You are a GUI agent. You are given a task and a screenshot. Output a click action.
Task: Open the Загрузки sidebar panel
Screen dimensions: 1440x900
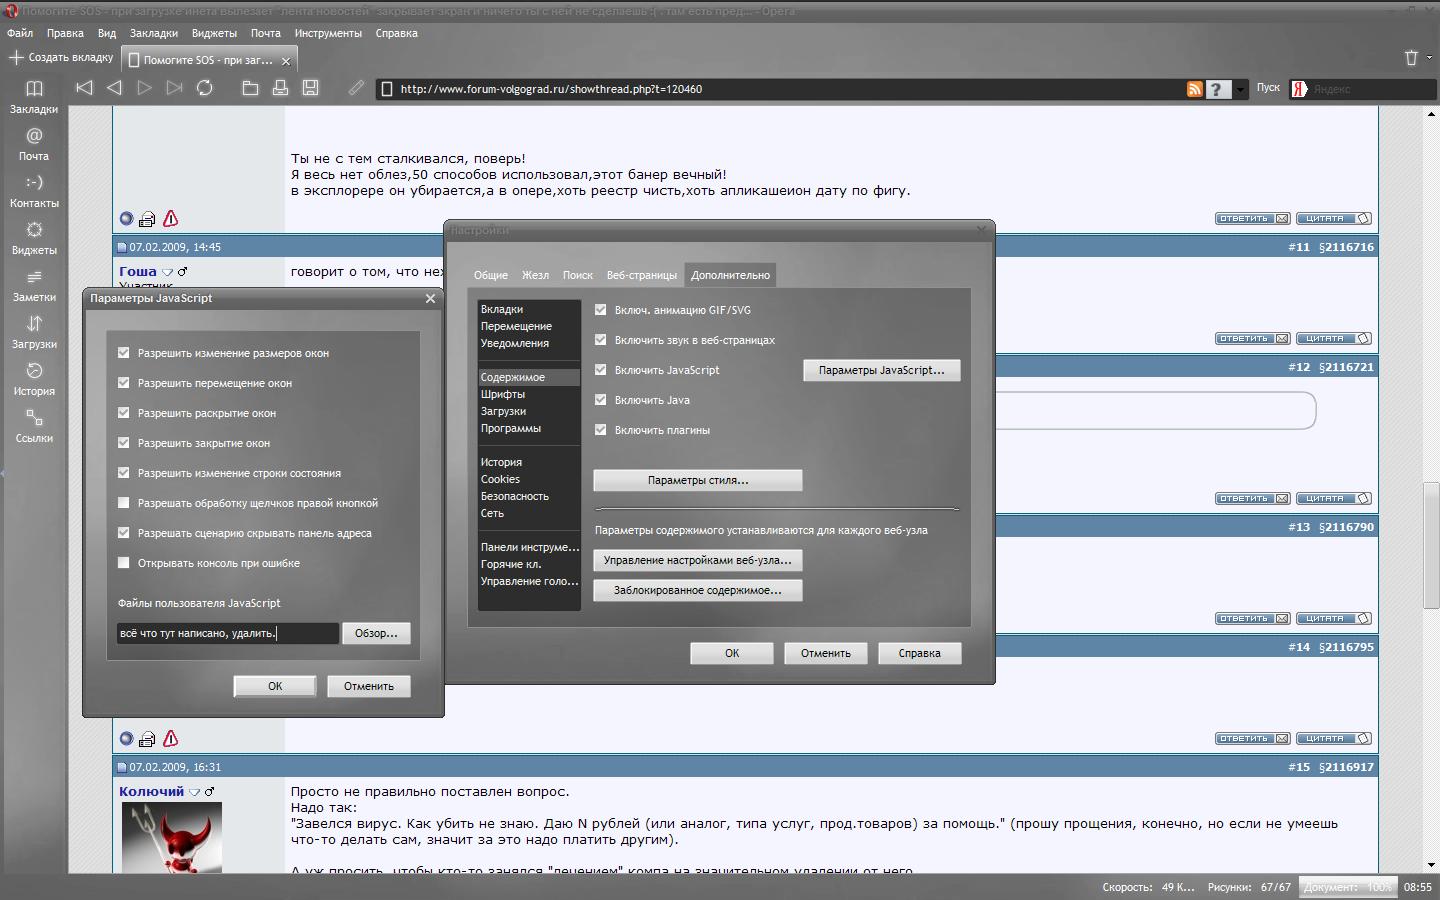pos(34,332)
